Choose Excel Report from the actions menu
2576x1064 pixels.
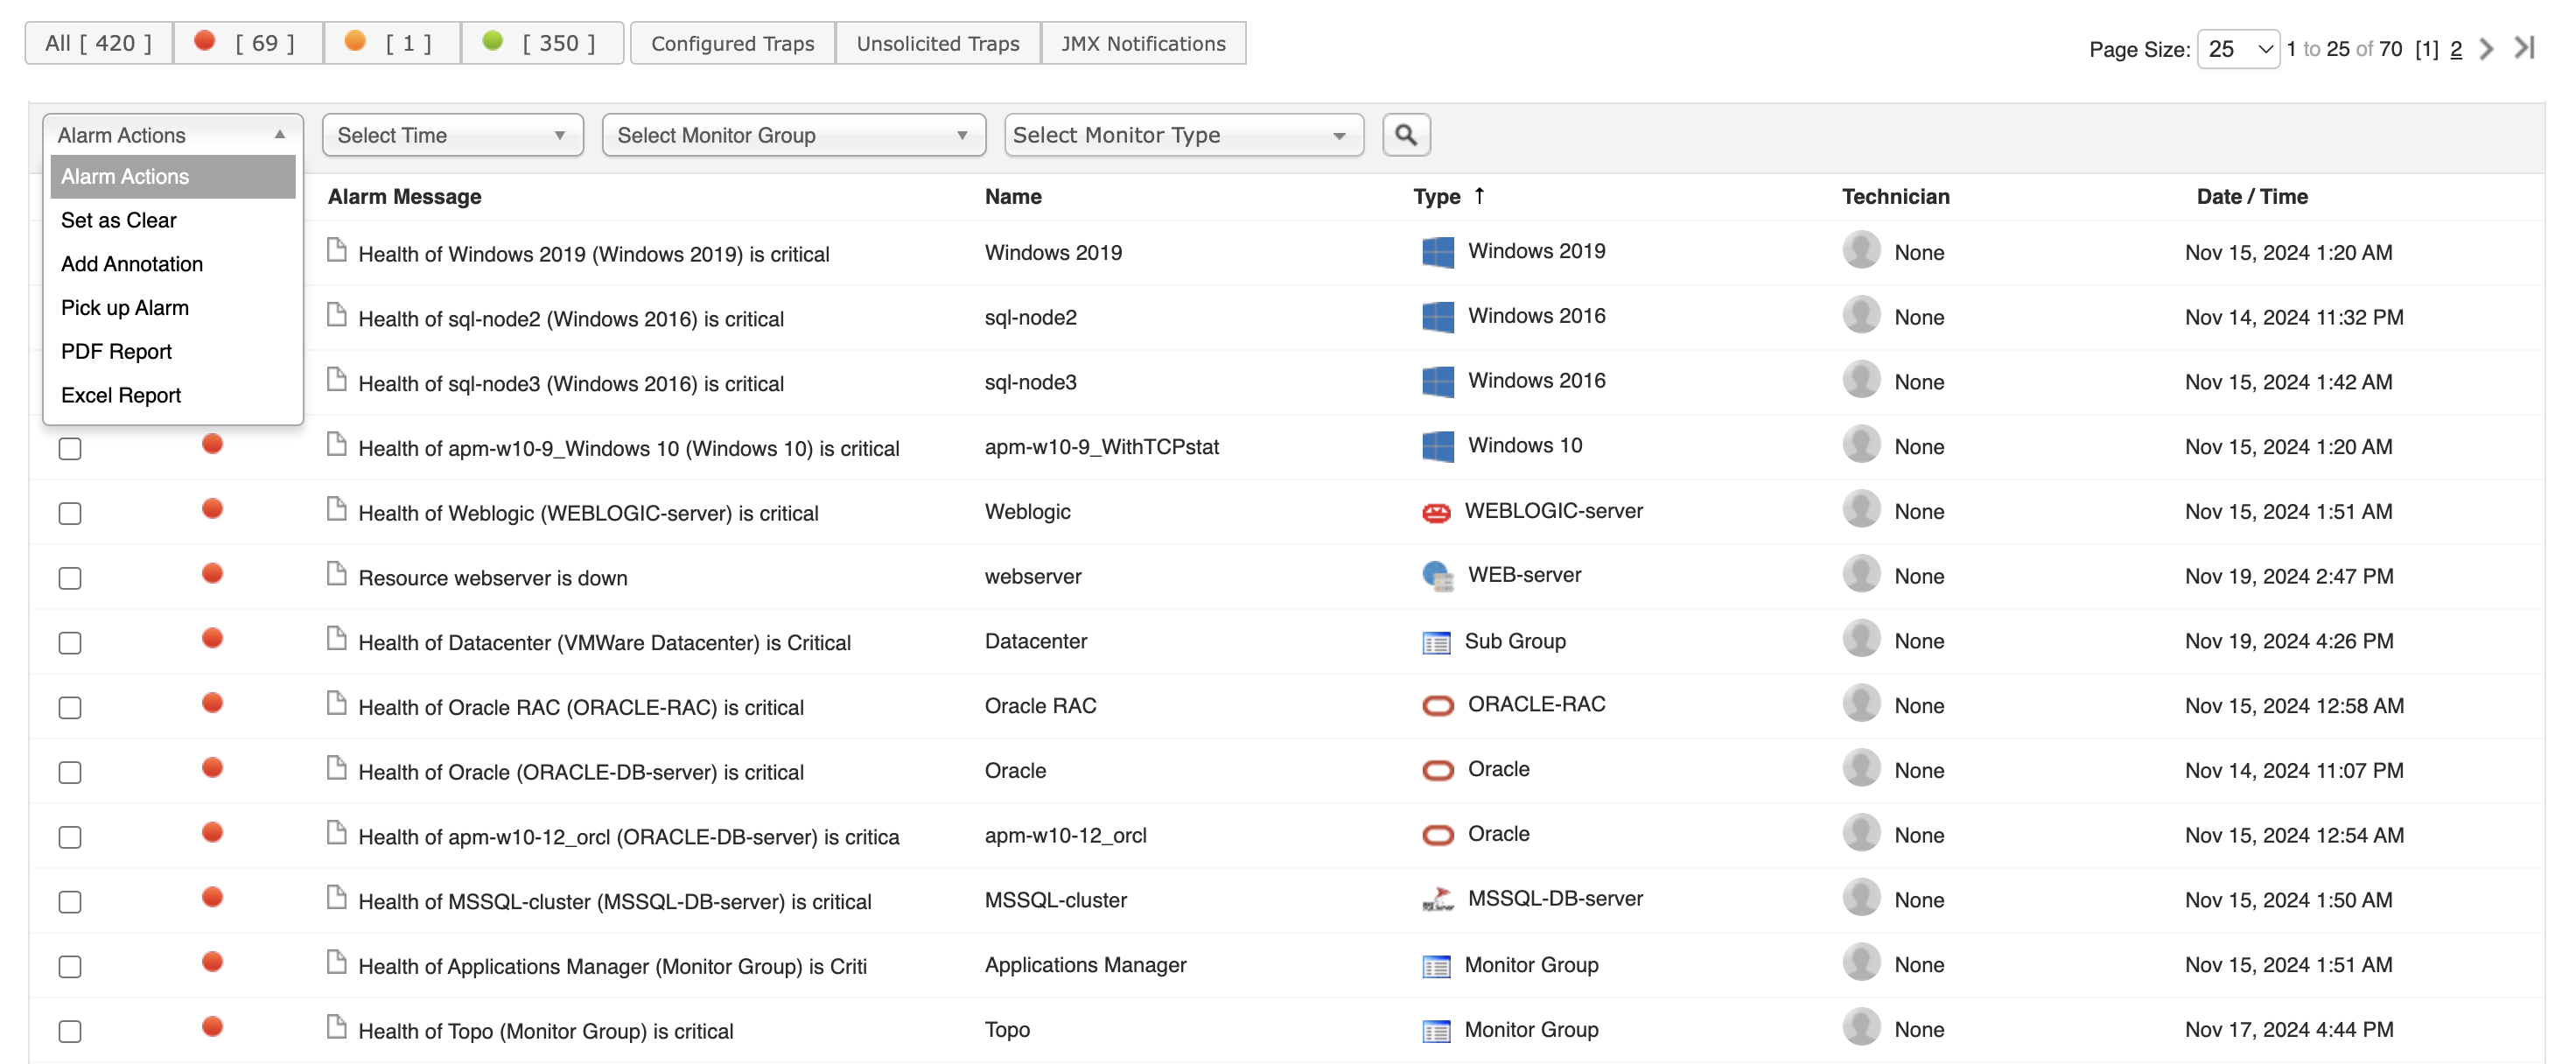[121, 395]
